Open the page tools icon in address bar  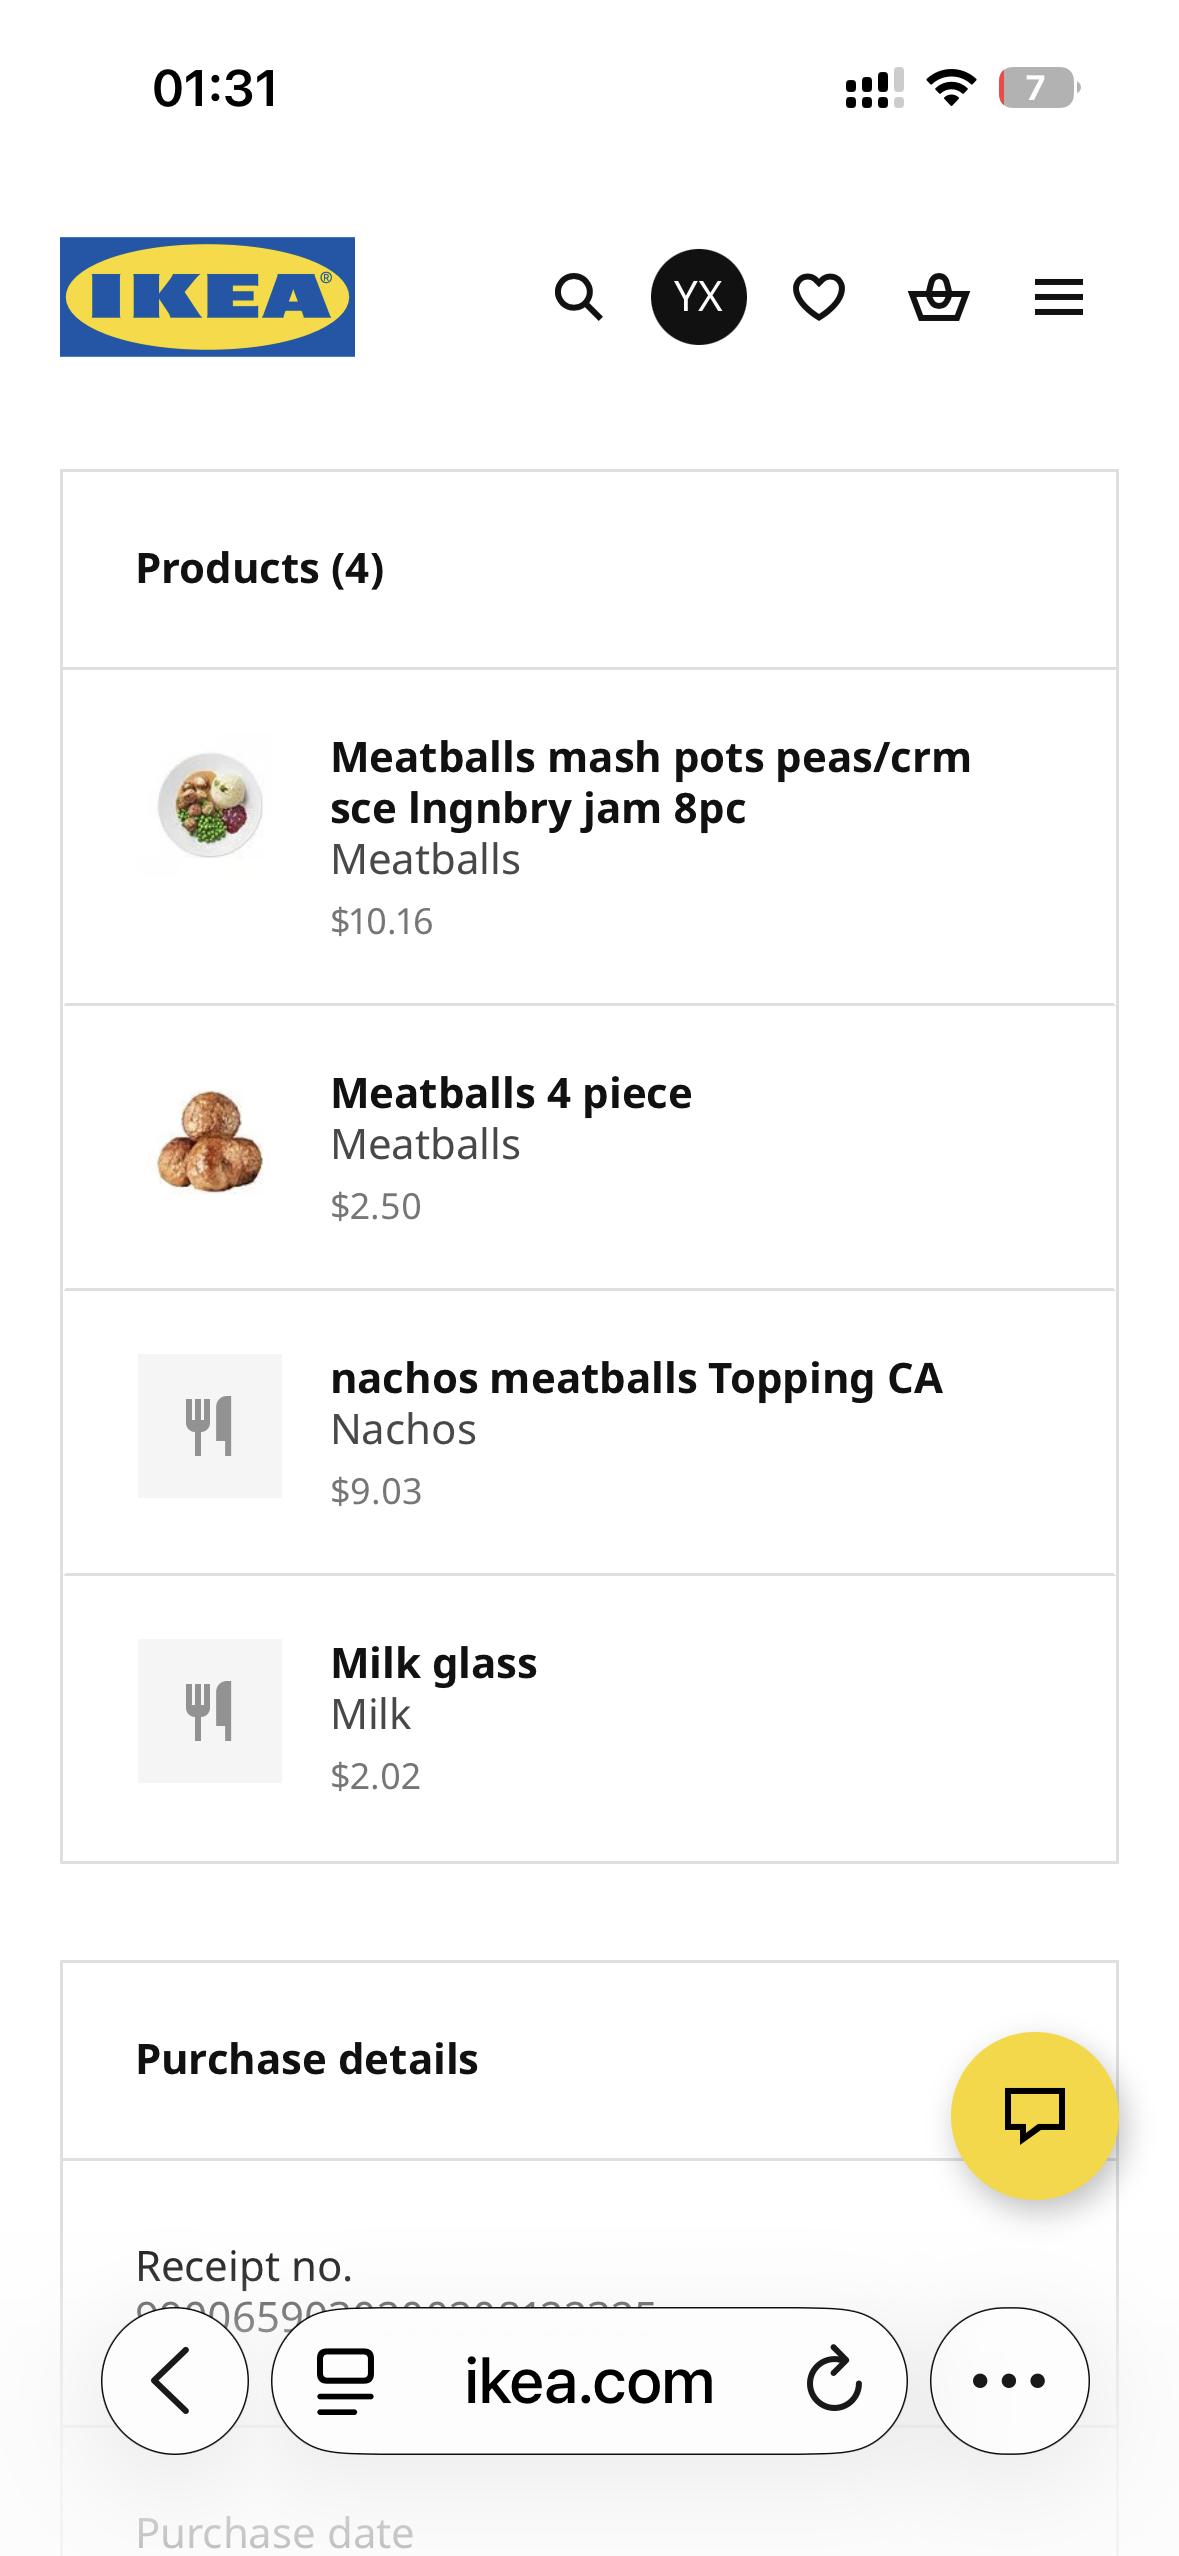345,2381
